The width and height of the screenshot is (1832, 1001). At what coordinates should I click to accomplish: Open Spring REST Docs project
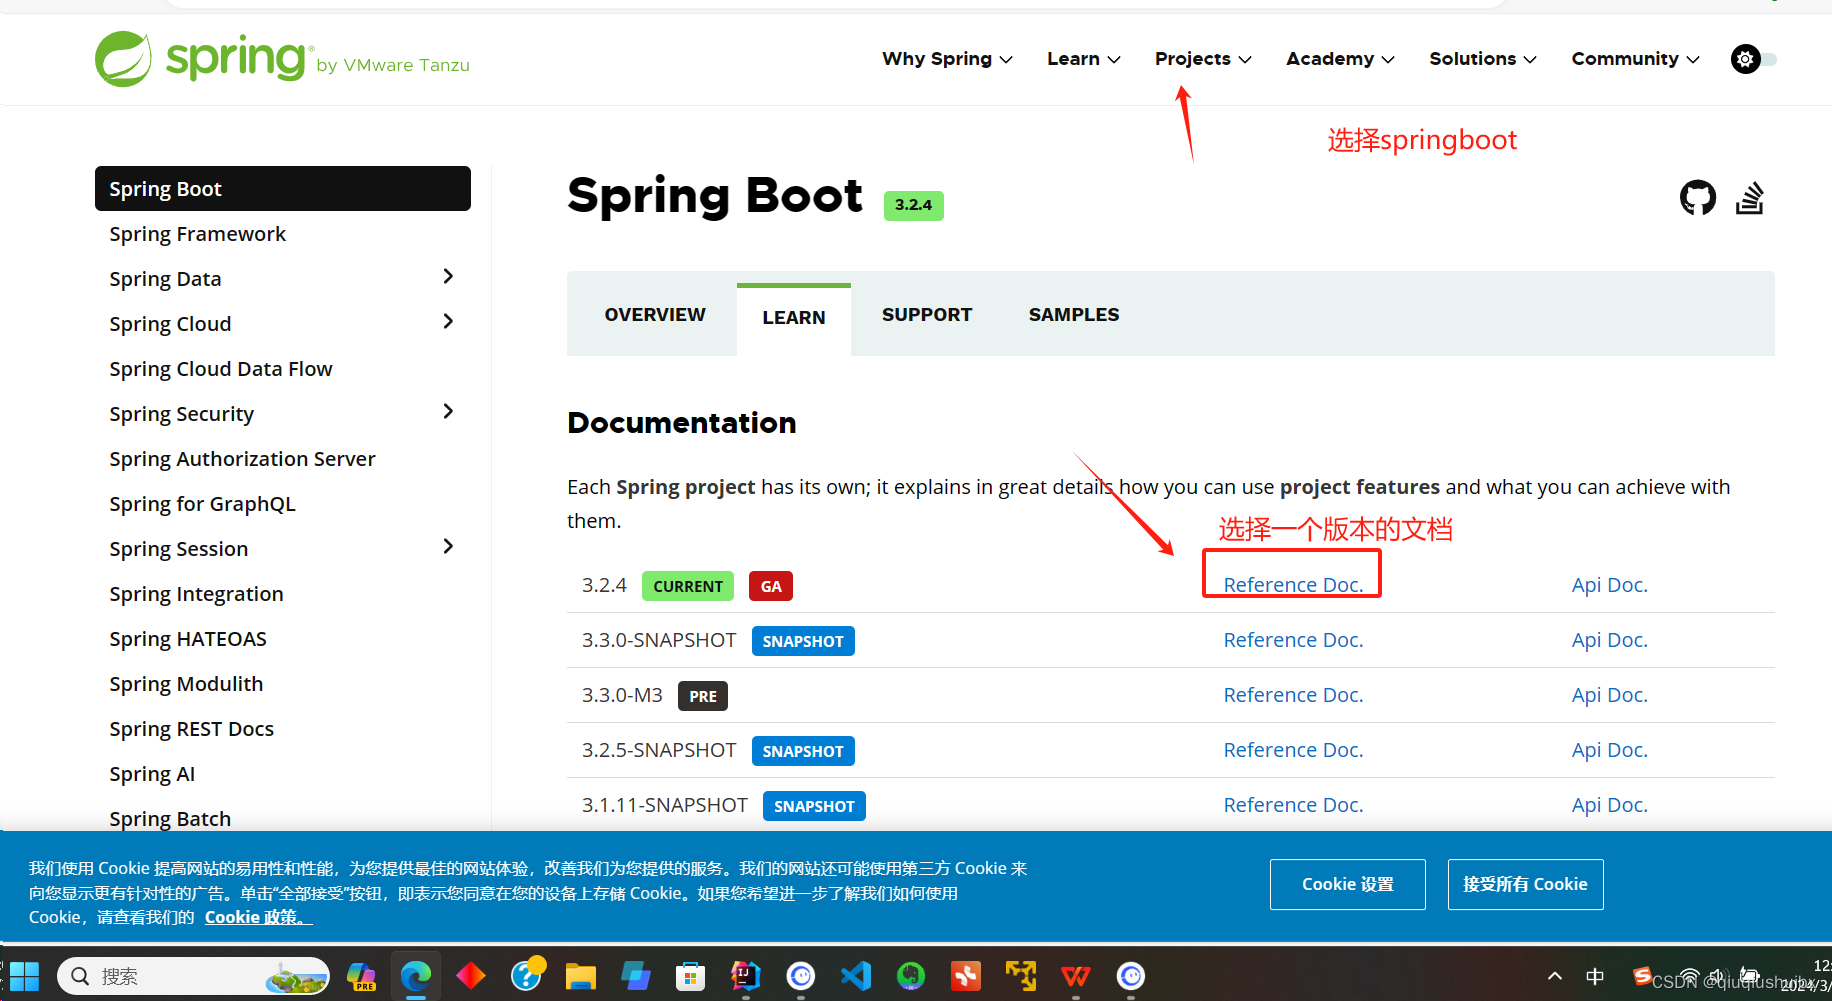coord(192,729)
